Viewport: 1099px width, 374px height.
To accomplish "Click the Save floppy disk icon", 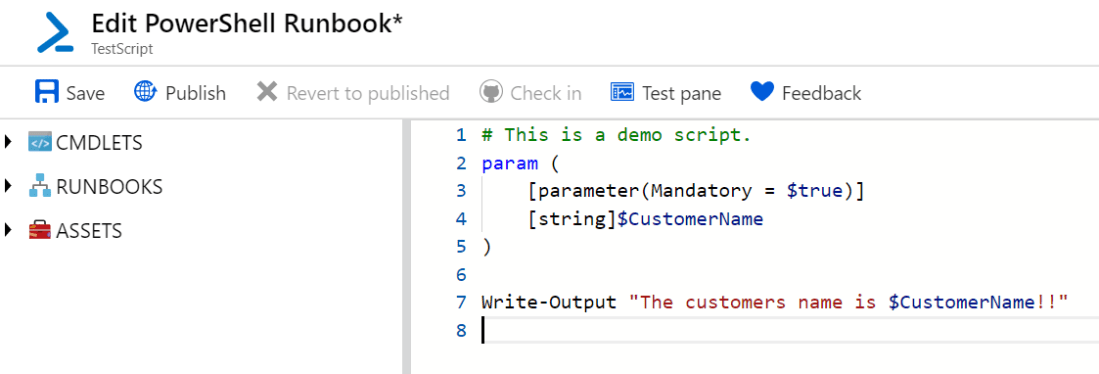I will (46, 92).
